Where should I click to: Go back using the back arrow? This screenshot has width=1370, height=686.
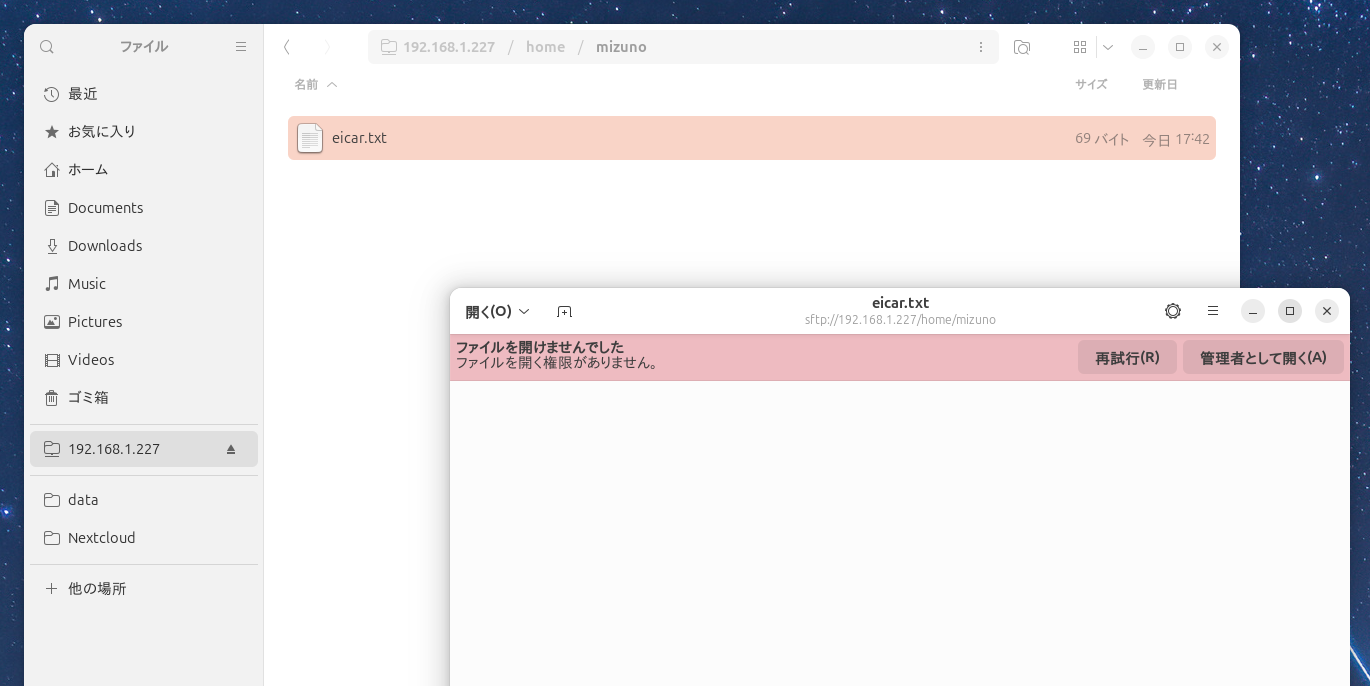[287, 47]
